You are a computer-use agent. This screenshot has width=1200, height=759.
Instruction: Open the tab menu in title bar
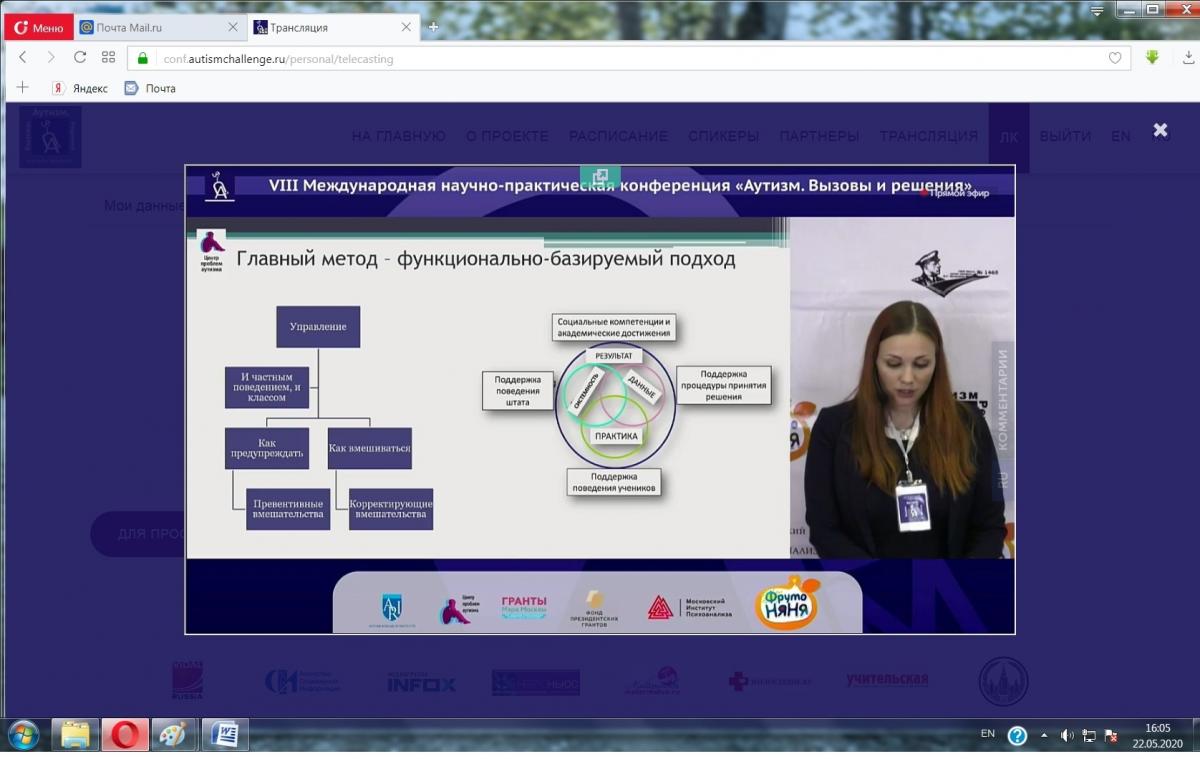click(1097, 10)
